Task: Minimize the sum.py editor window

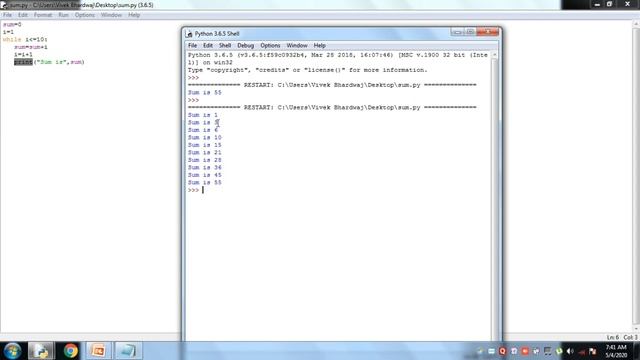Action: point(597,4)
